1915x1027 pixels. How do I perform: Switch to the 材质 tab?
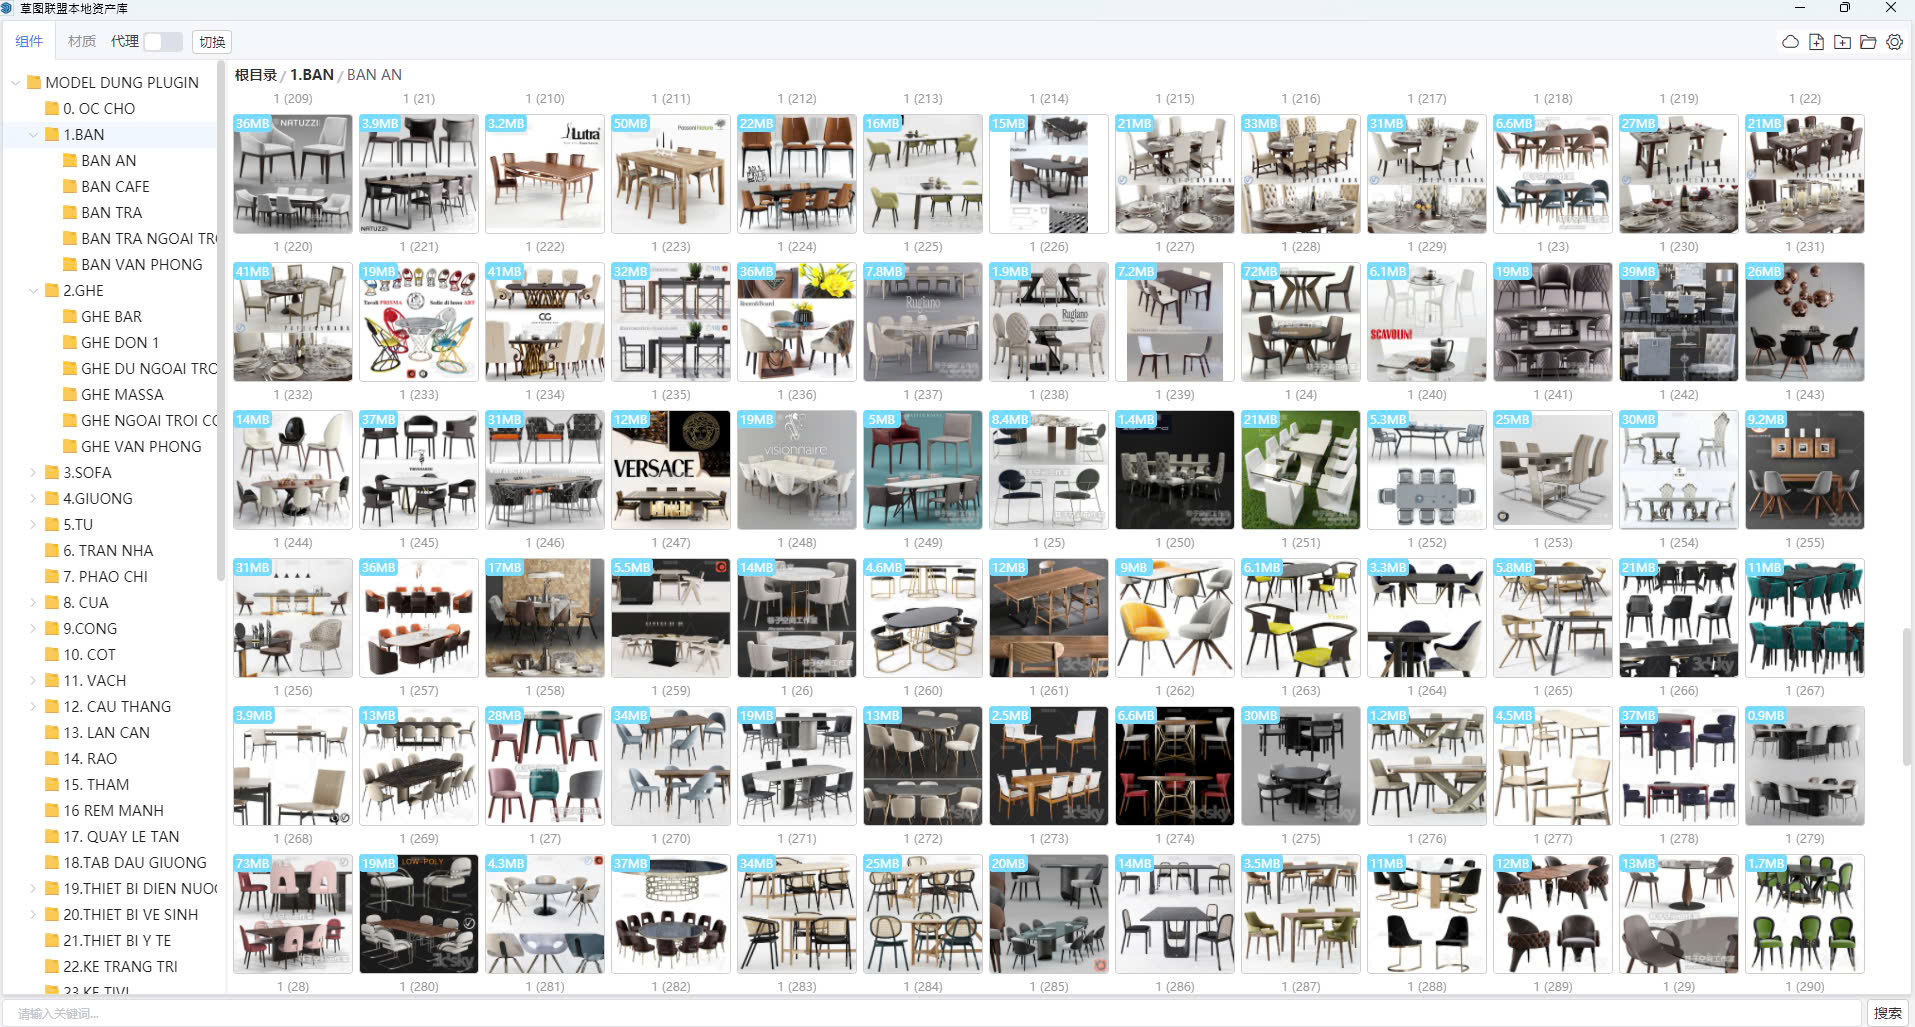point(81,42)
